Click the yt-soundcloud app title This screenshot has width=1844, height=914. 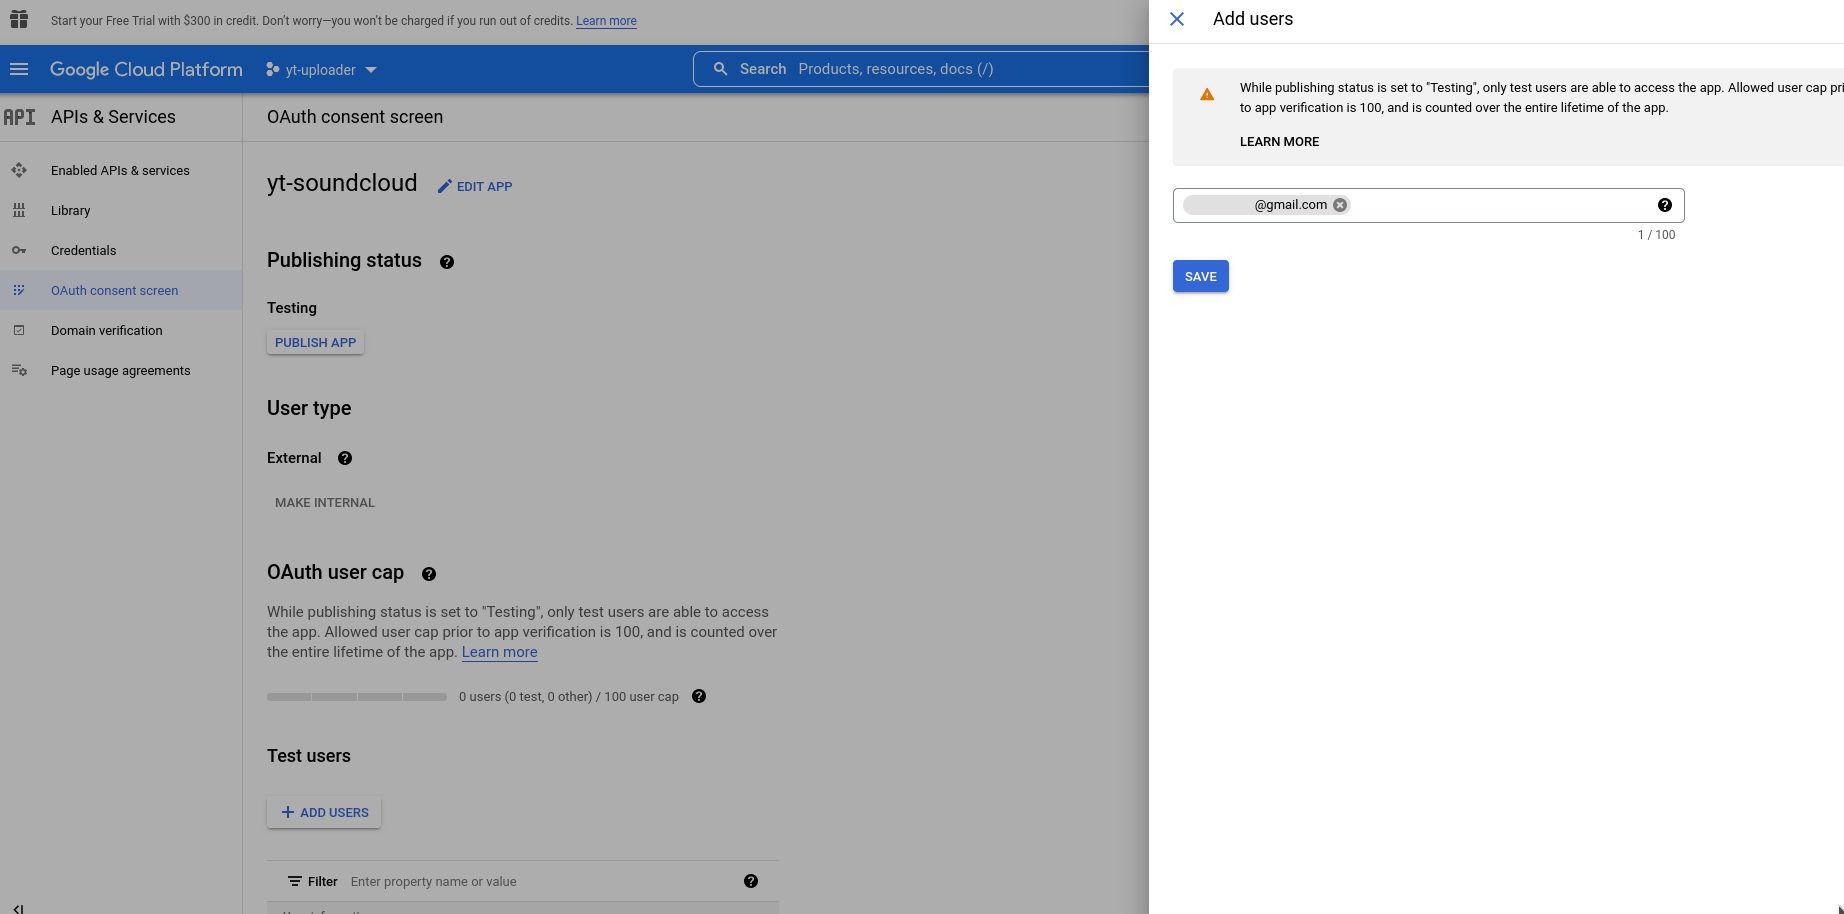(x=342, y=183)
